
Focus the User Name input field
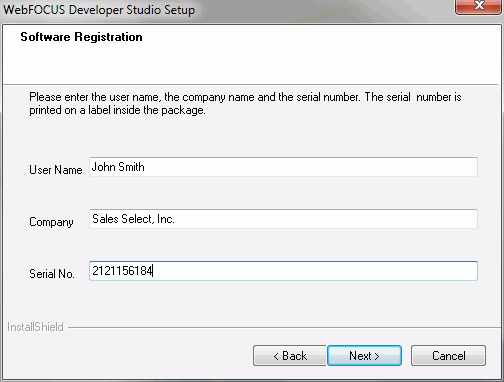click(x=283, y=167)
